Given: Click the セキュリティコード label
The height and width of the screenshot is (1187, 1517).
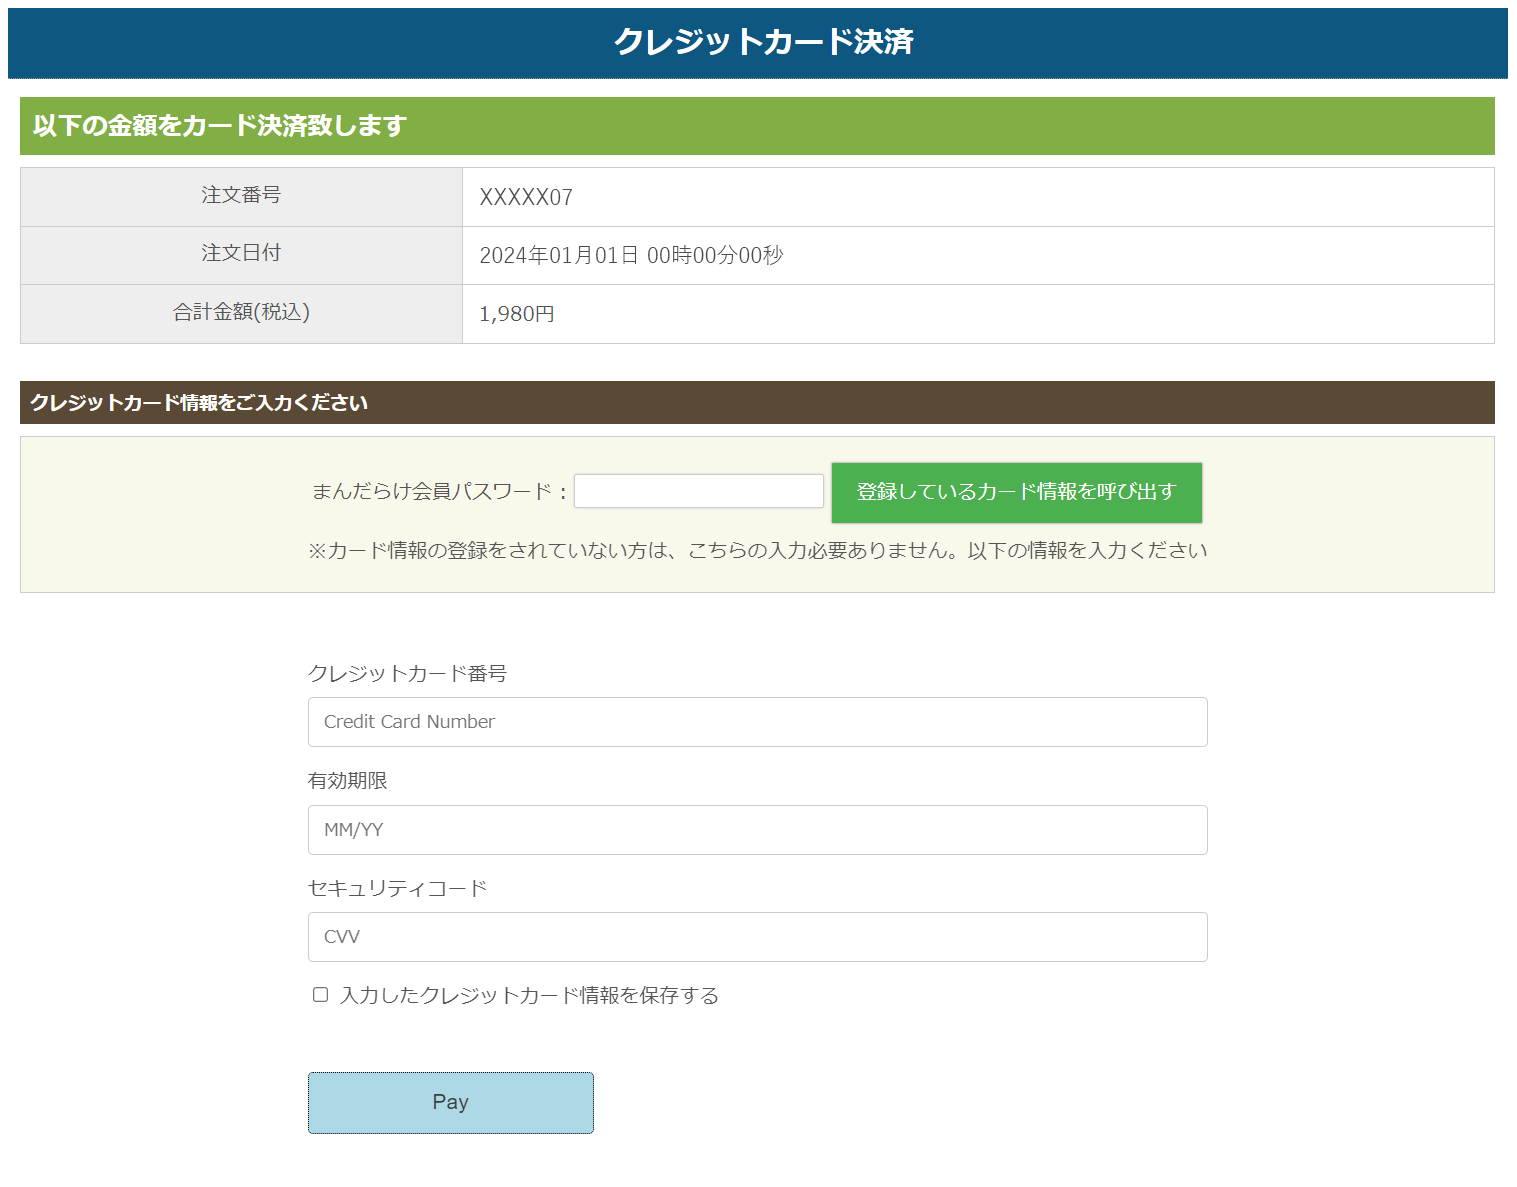Looking at the screenshot, I should 397,888.
